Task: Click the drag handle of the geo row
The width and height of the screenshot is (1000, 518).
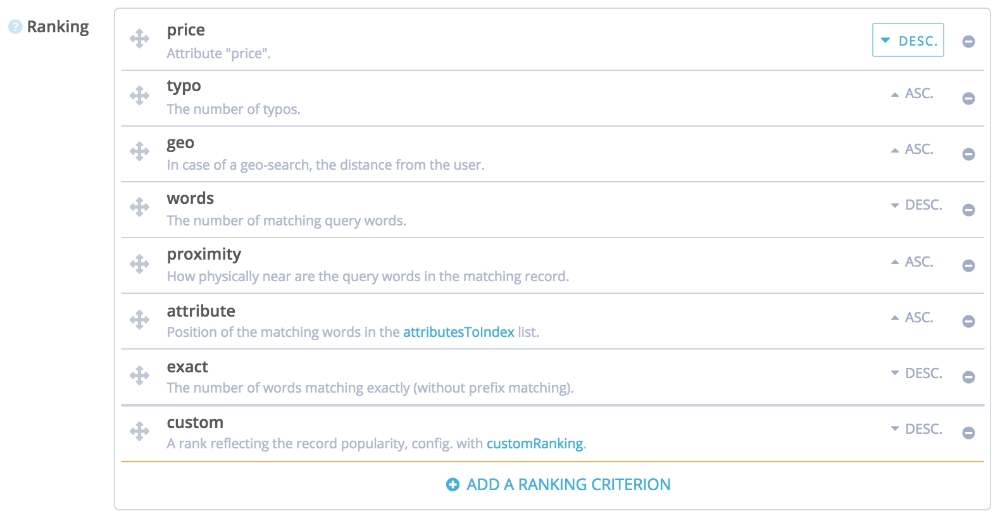Action: [140, 152]
